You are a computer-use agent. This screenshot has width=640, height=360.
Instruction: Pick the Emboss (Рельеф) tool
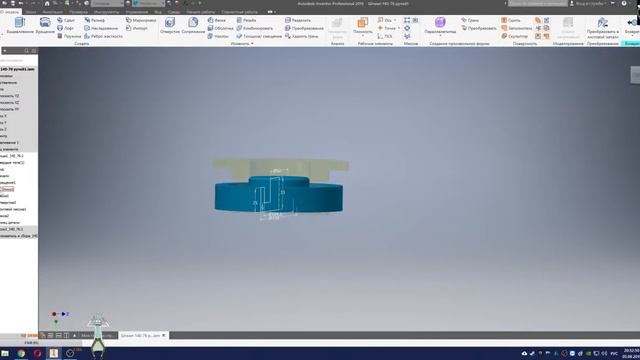coord(94,20)
